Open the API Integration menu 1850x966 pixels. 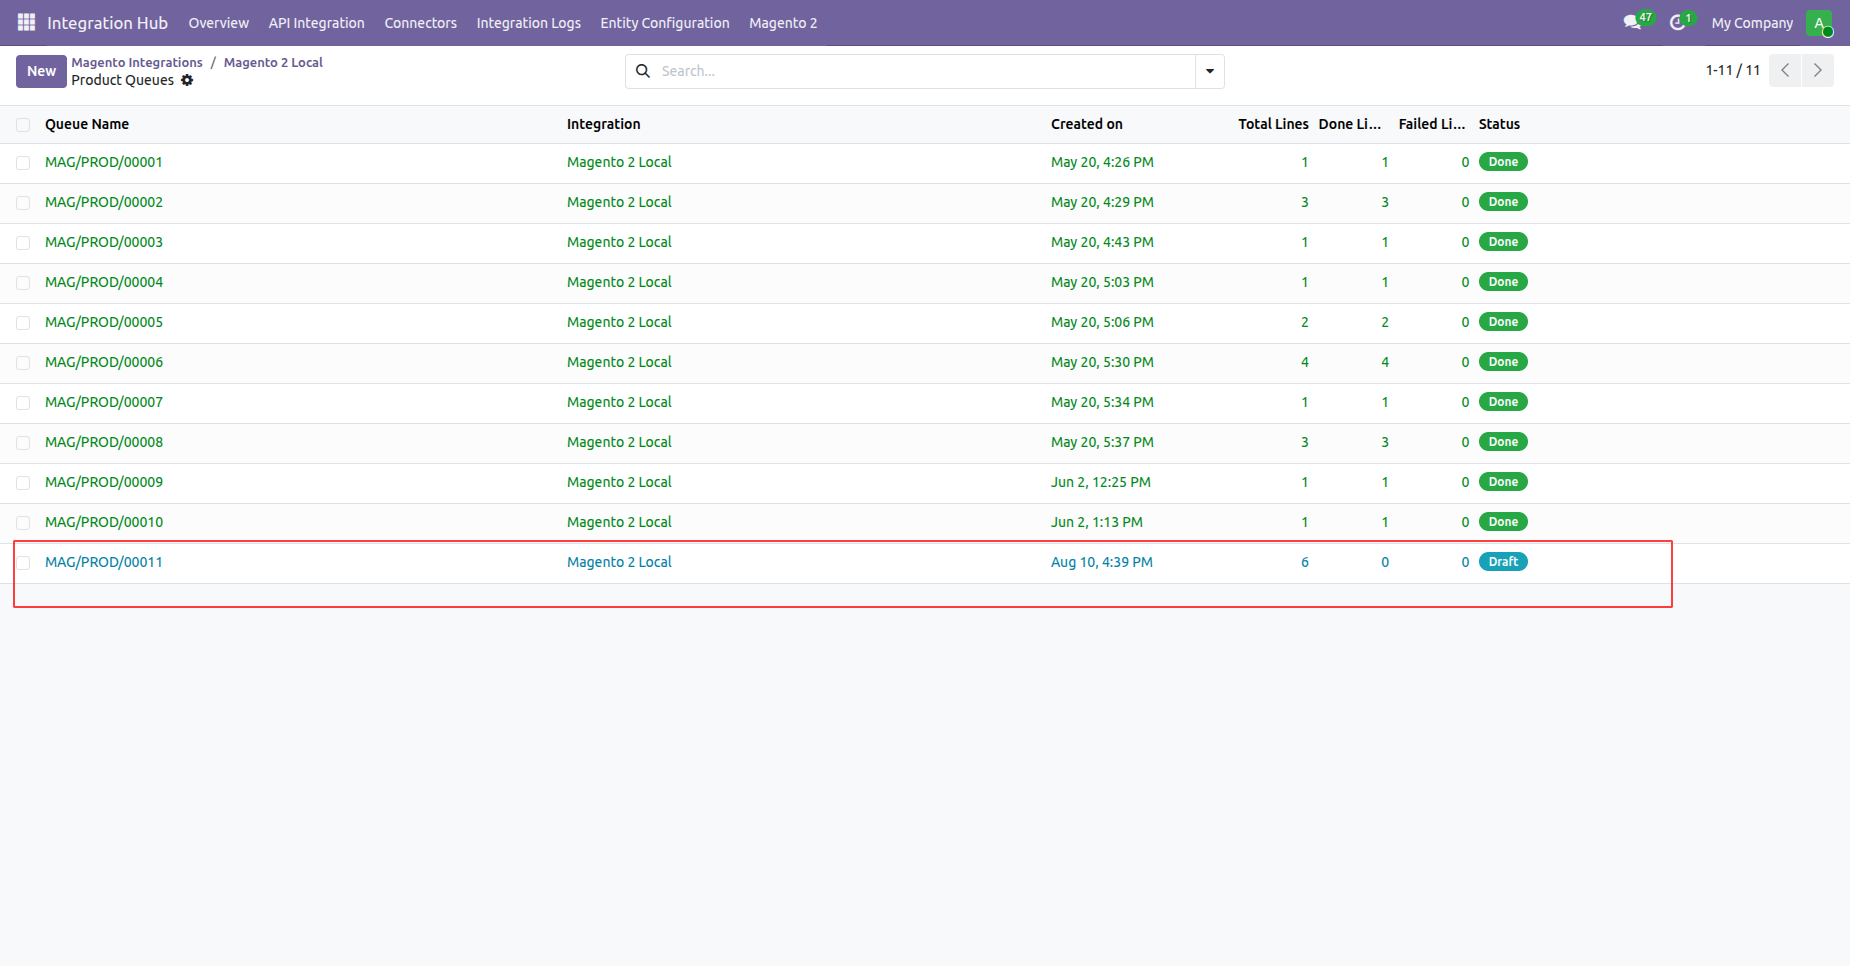(316, 23)
